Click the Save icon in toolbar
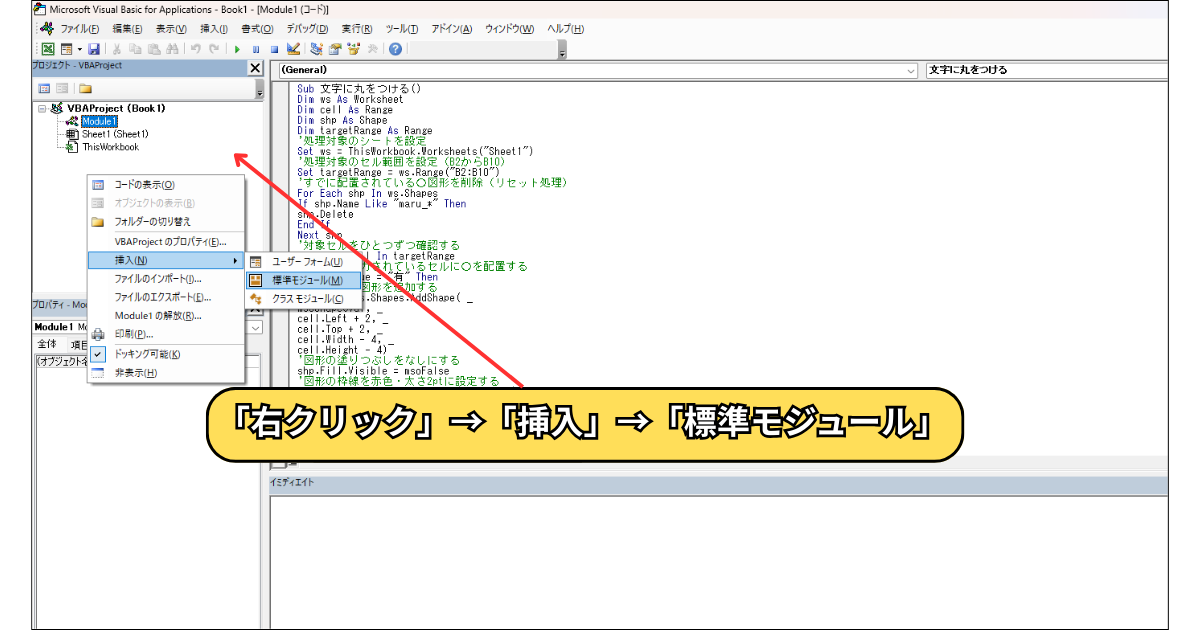 pos(93,48)
